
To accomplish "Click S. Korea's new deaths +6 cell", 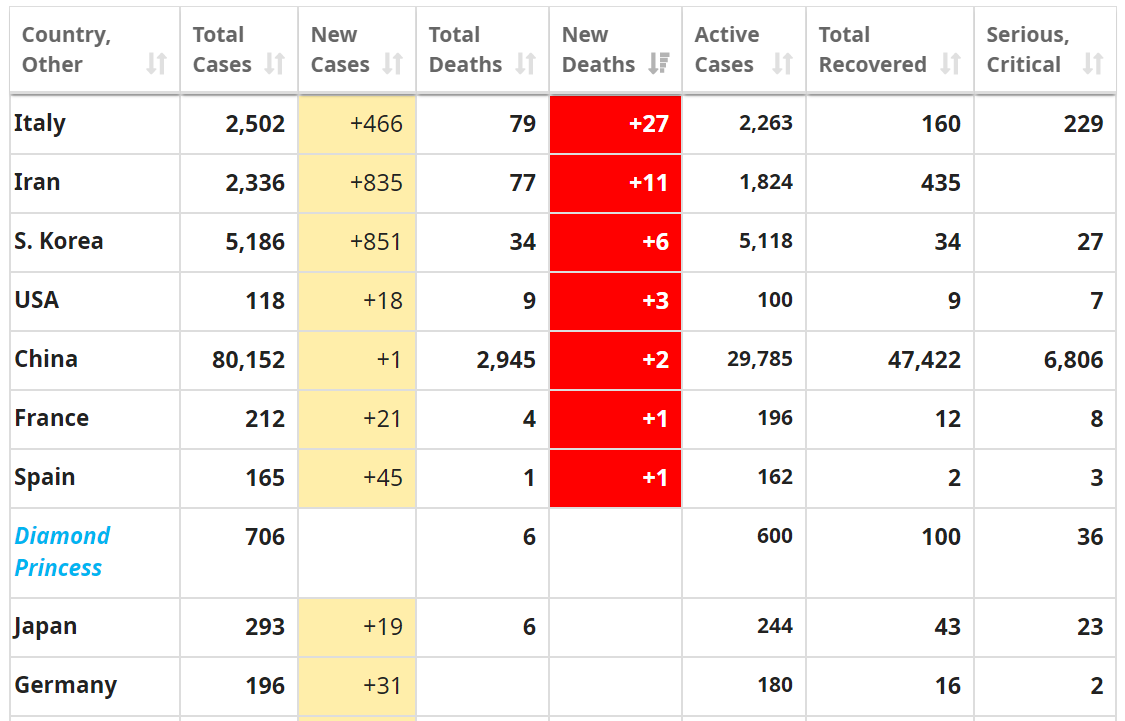I will click(616, 242).
